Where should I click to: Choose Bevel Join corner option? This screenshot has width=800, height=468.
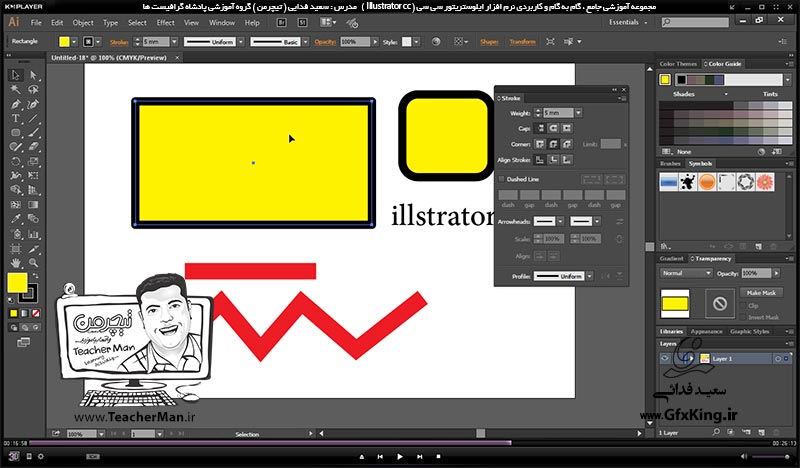point(567,144)
